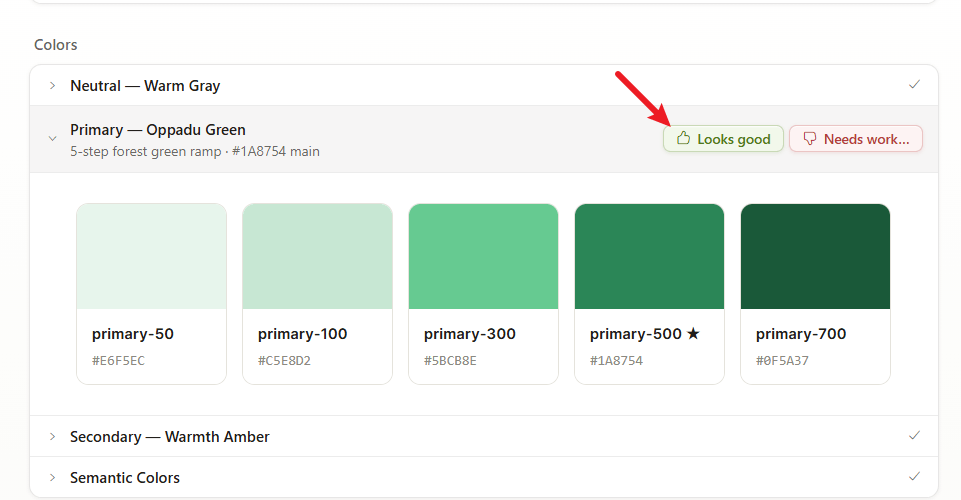The image size is (961, 500).
Task: Click the Neutral — Warm Gray title
Action: [x=145, y=86]
